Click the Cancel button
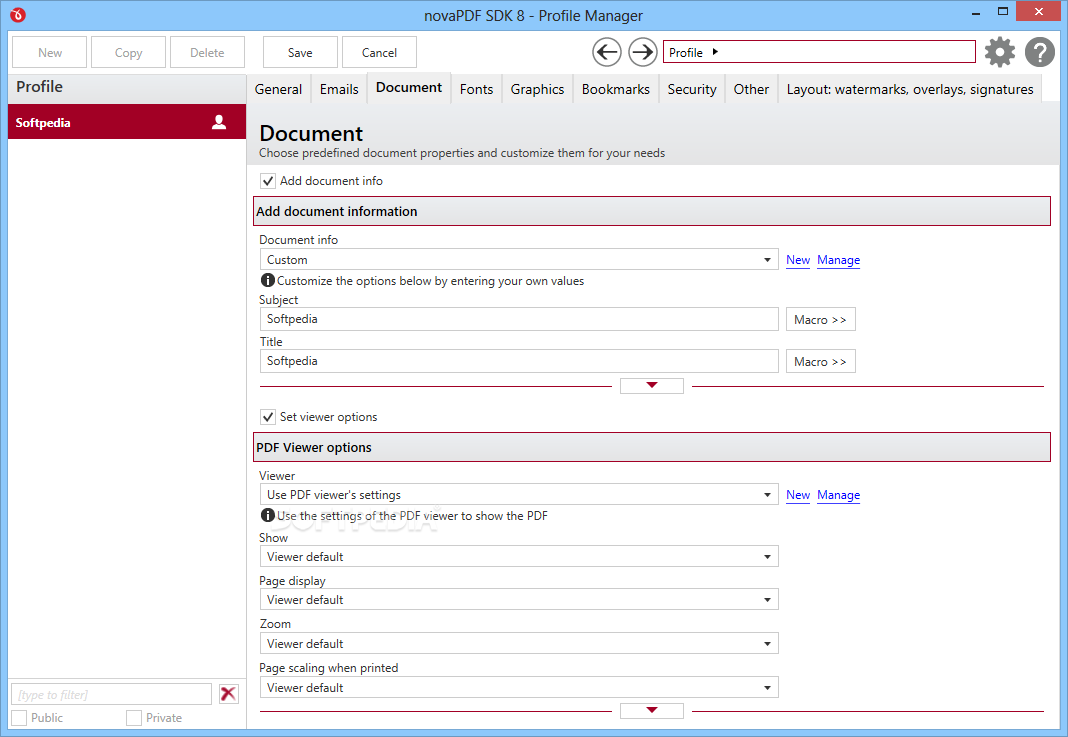 [379, 52]
